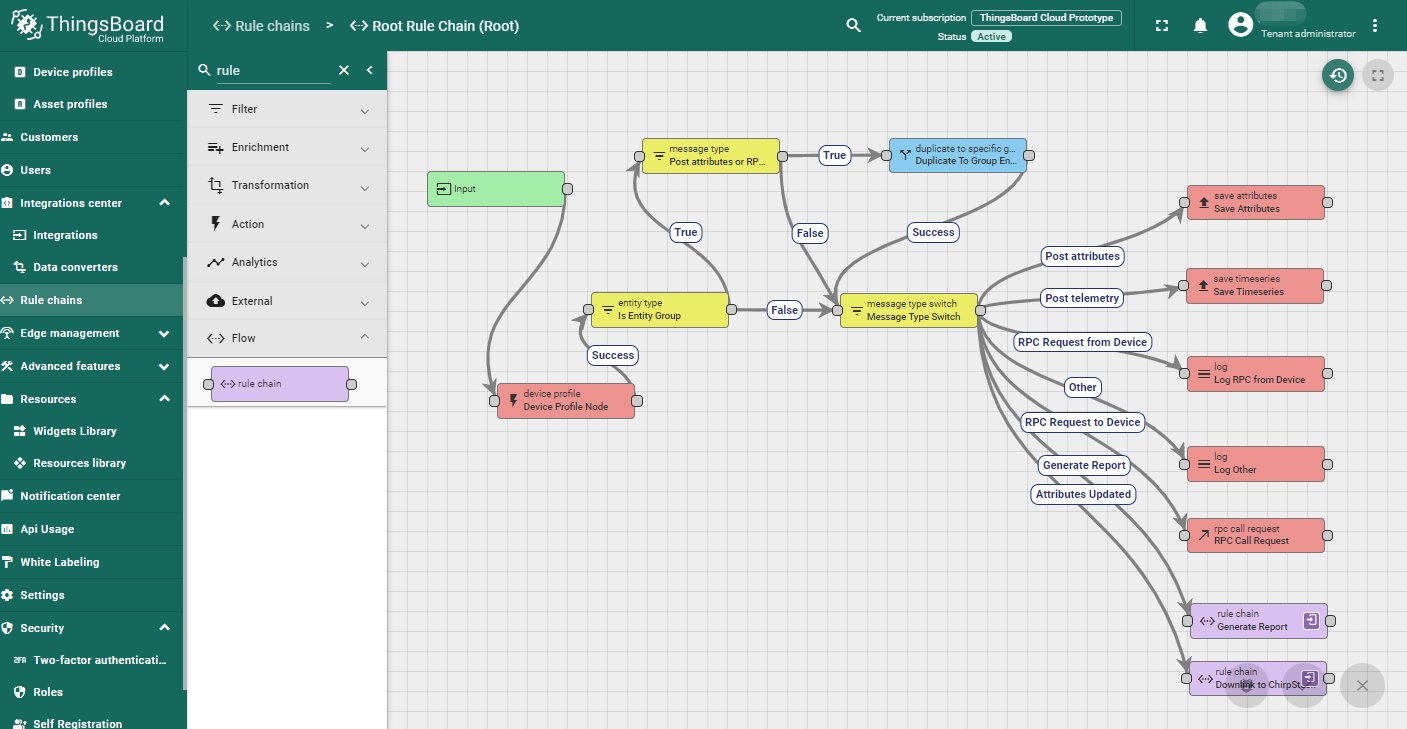1407x729 pixels.
Task: Collapse the node library panel arrow
Action: click(369, 70)
